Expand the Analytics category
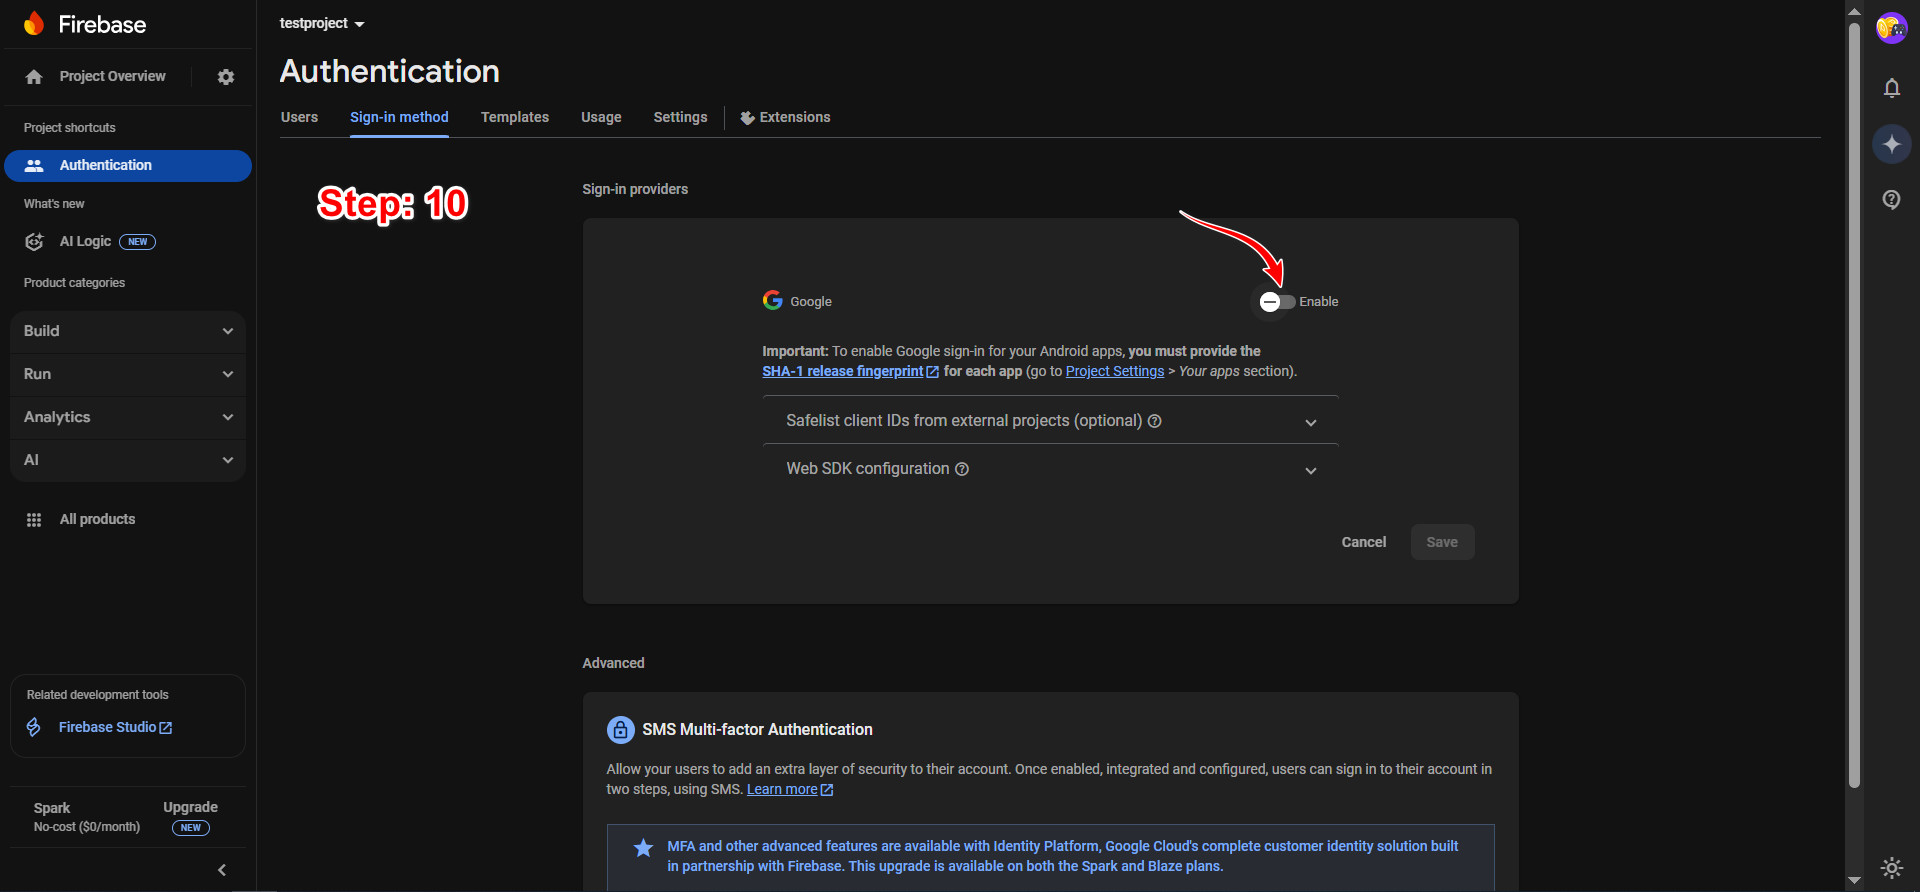 coord(128,417)
